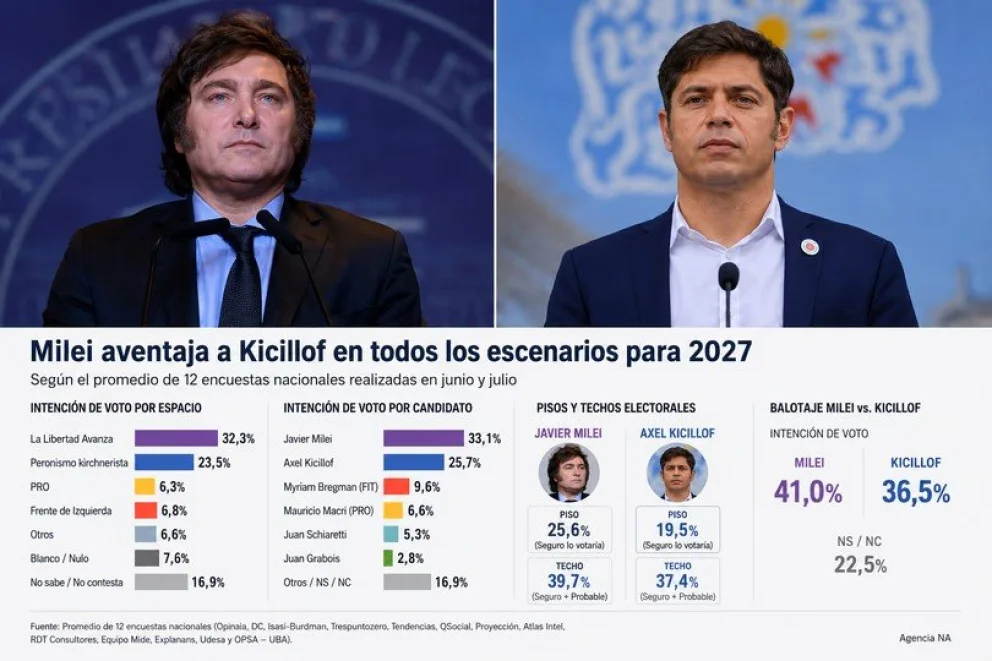992x661 pixels.
Task: Click the Agencia NA credit
Action: pyautogui.click(x=924, y=638)
